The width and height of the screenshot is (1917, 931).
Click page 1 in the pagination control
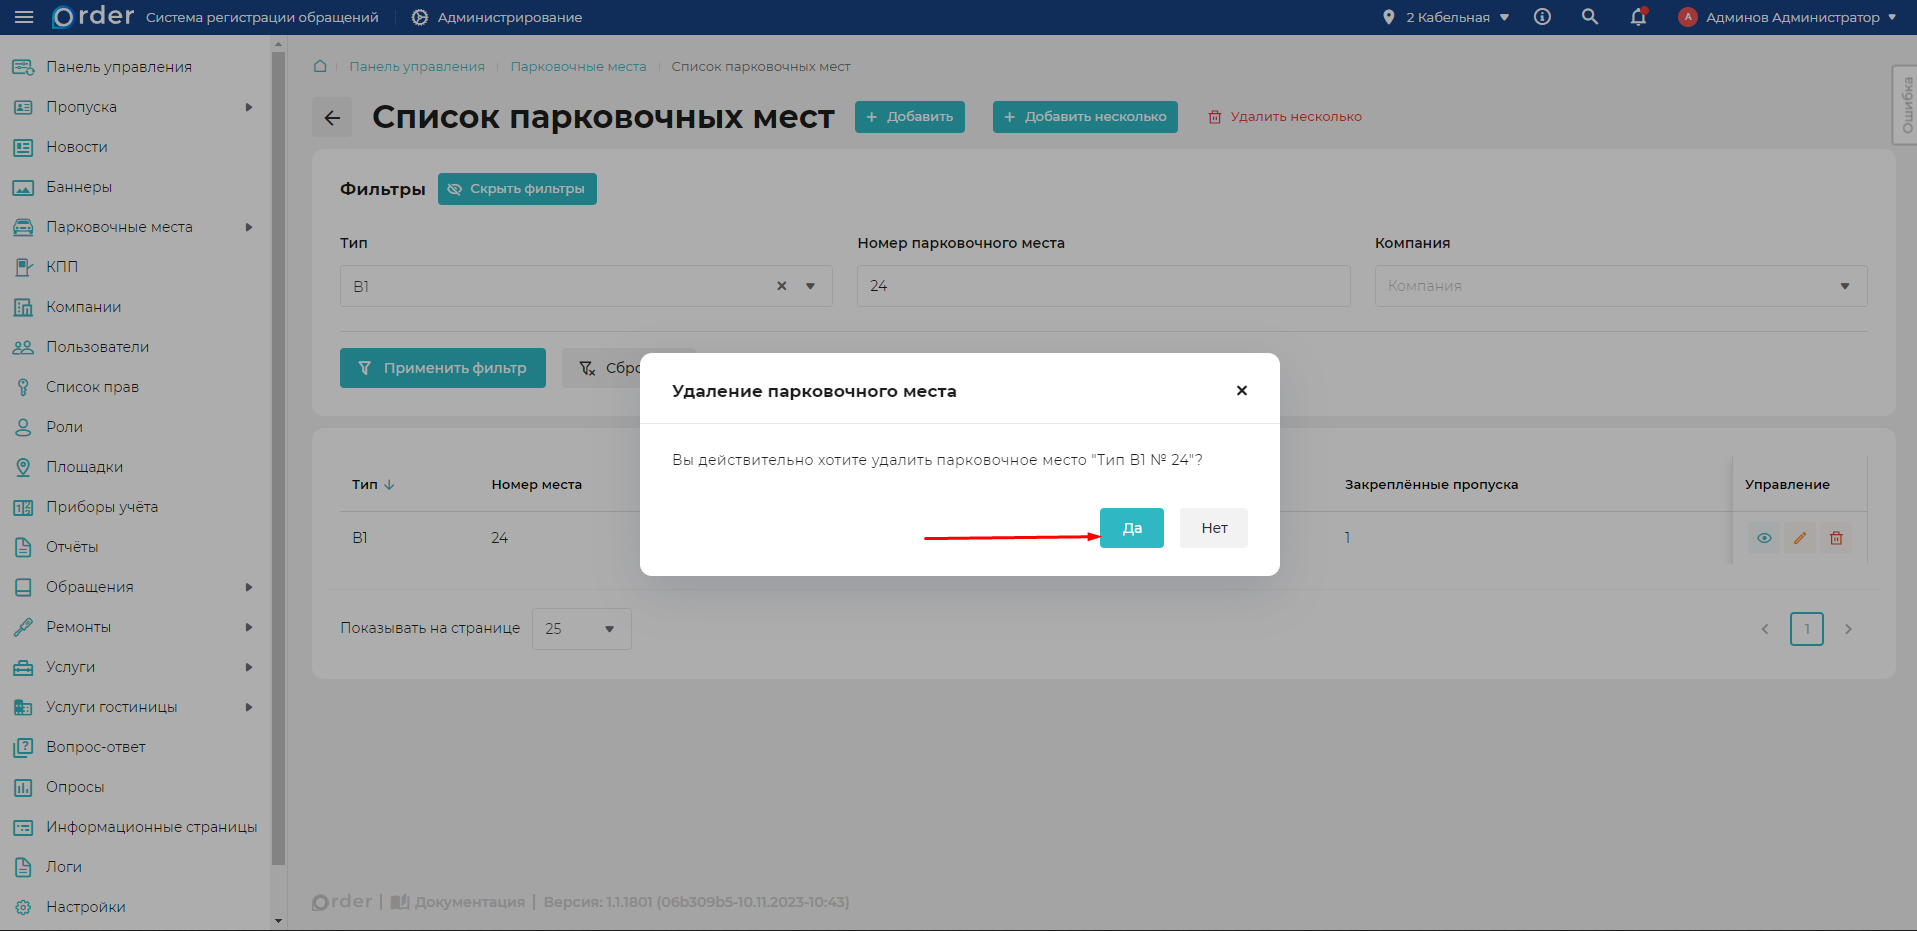click(x=1807, y=628)
